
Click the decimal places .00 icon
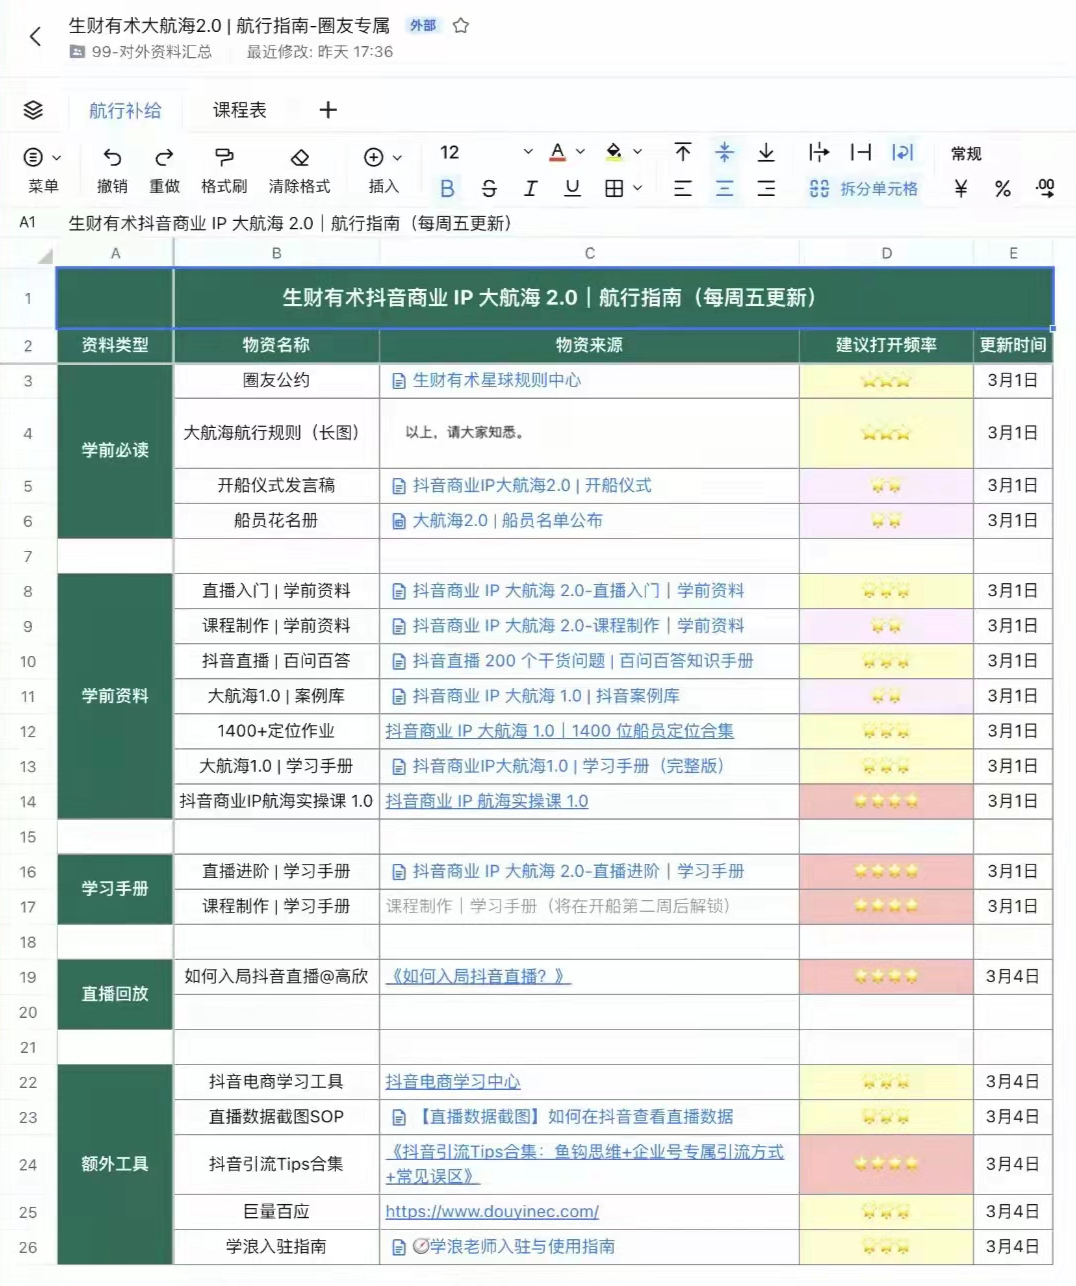[1045, 188]
